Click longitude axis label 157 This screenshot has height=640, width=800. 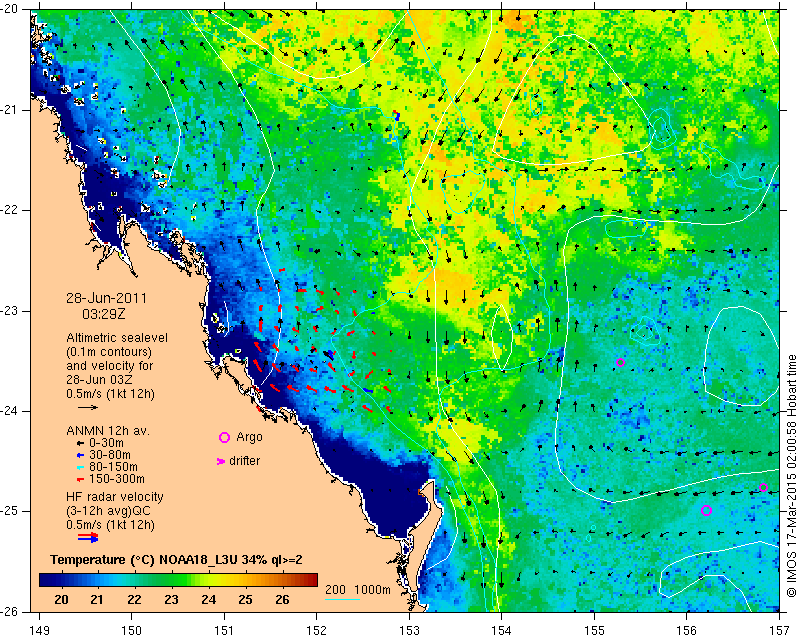click(x=779, y=631)
